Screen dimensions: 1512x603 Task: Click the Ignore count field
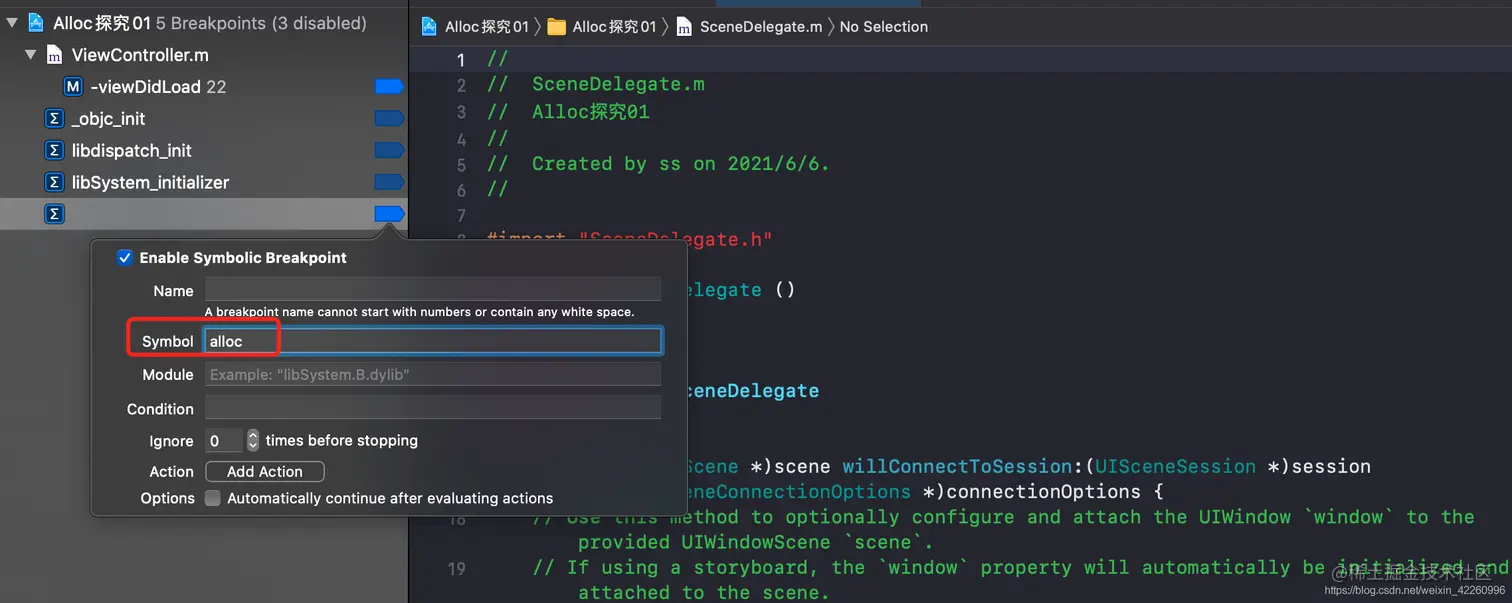224,441
